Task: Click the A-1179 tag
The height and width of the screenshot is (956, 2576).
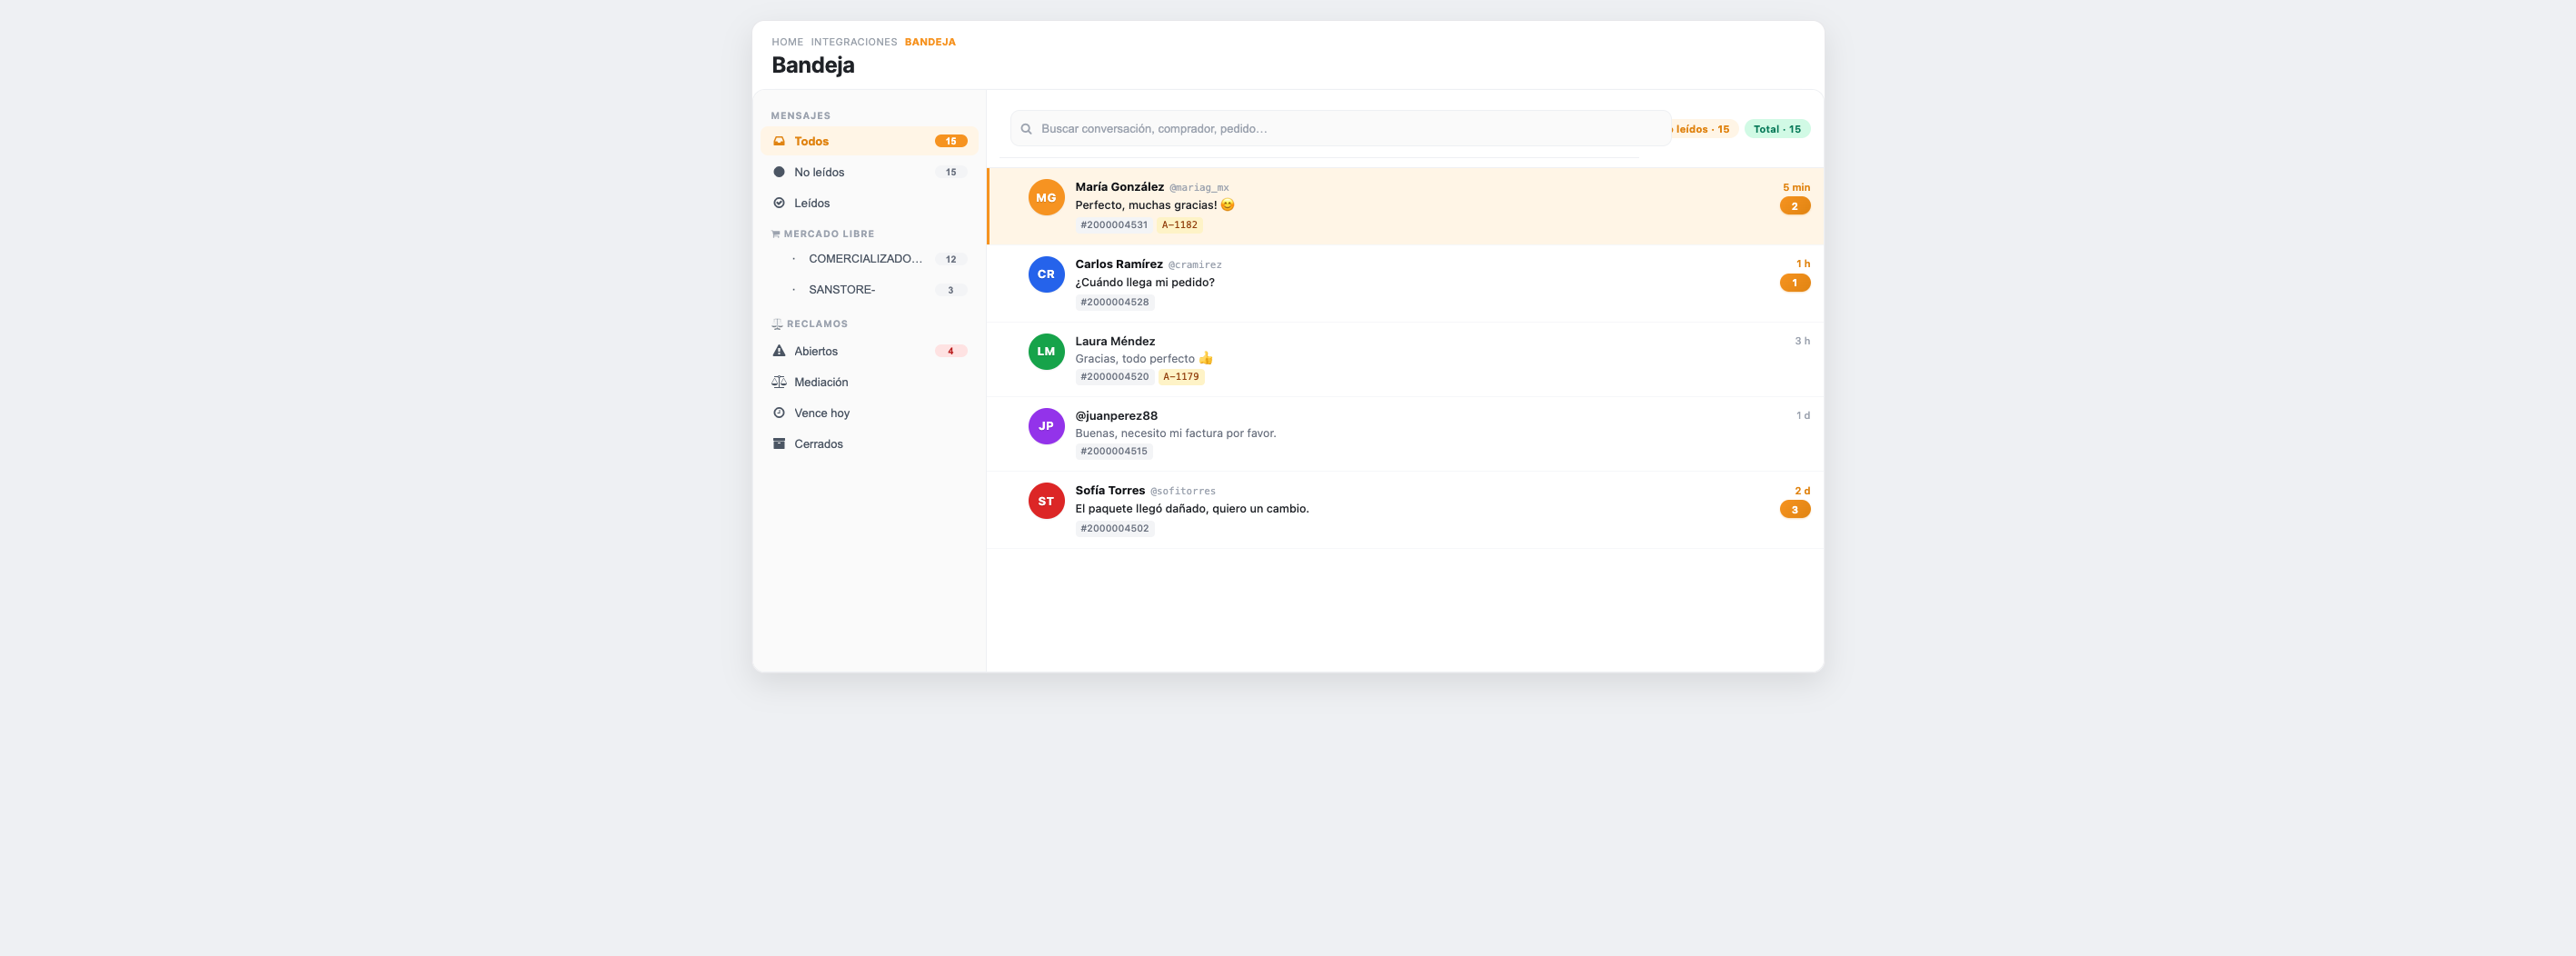Action: pos(1181,377)
